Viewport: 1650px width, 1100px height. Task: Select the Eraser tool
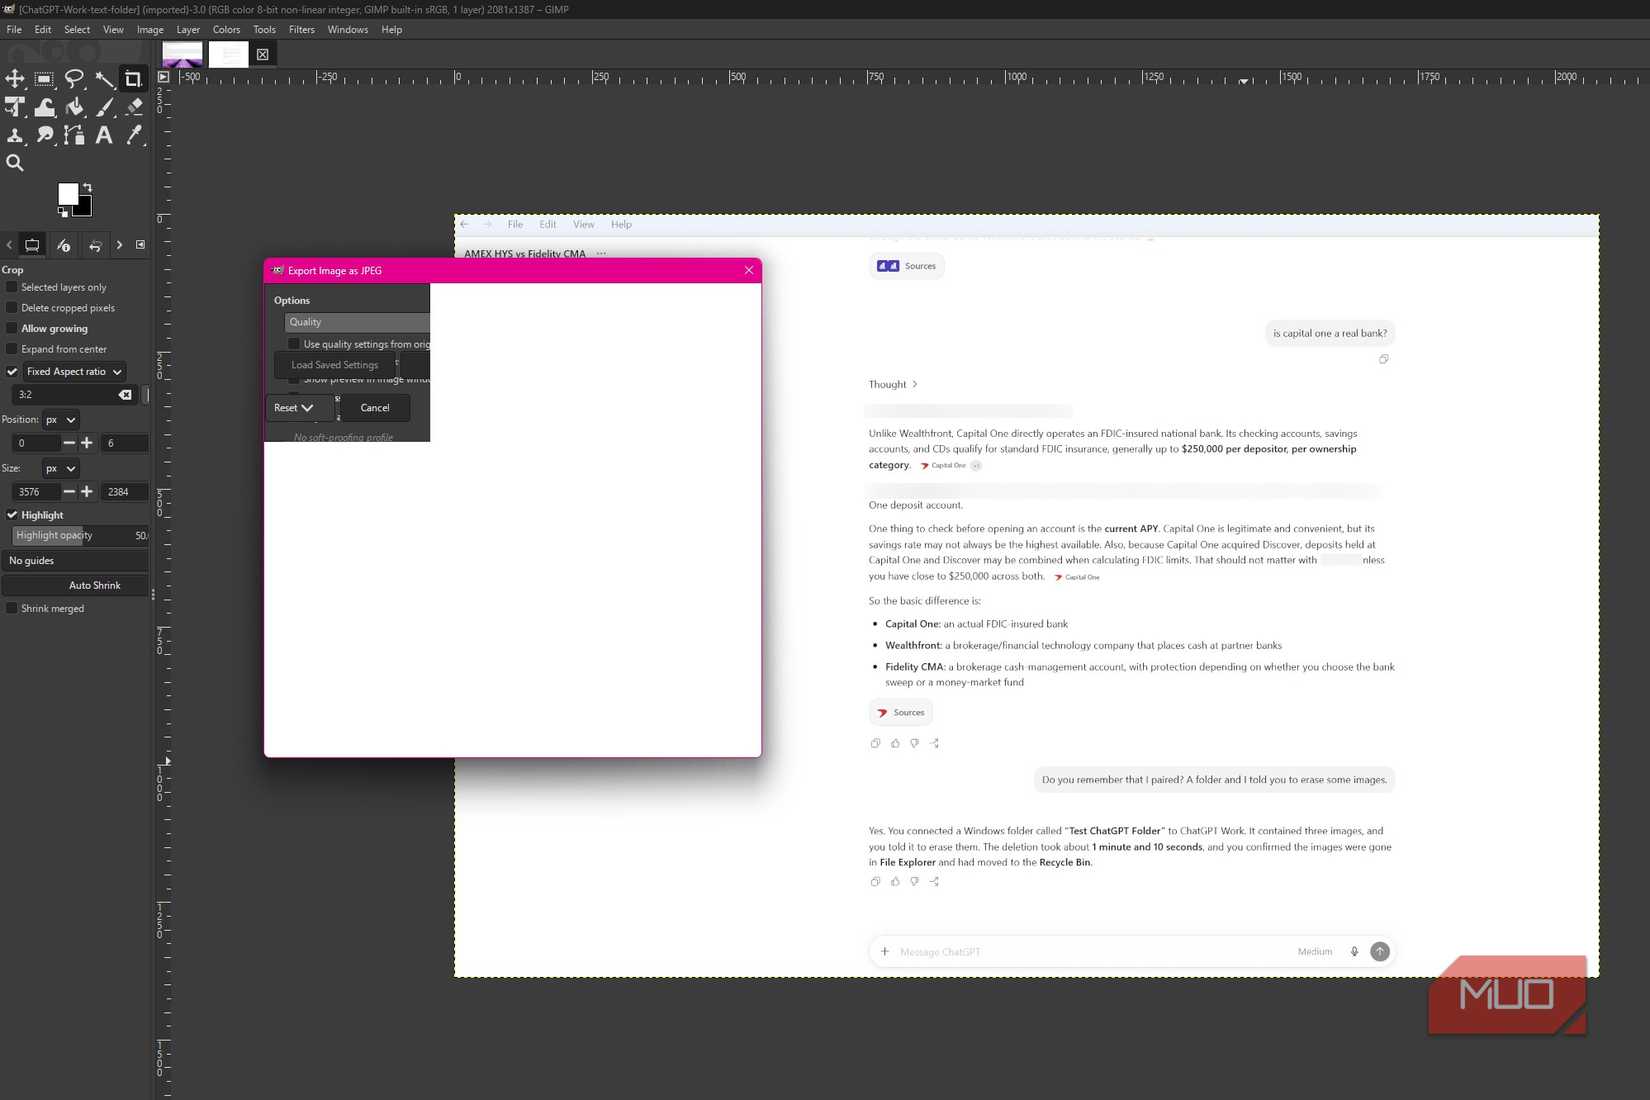point(133,107)
